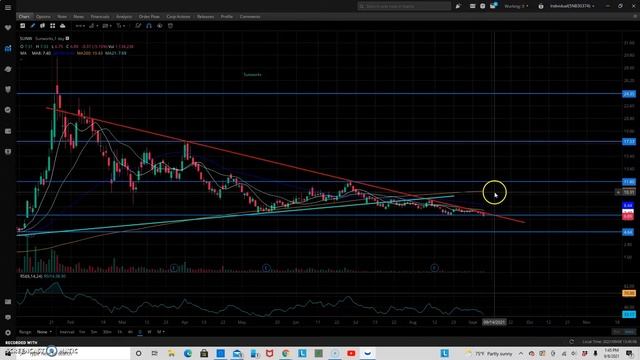The width and height of the screenshot is (640, 360).
Task: Open the Releases tab
Action: pyautogui.click(x=205, y=17)
